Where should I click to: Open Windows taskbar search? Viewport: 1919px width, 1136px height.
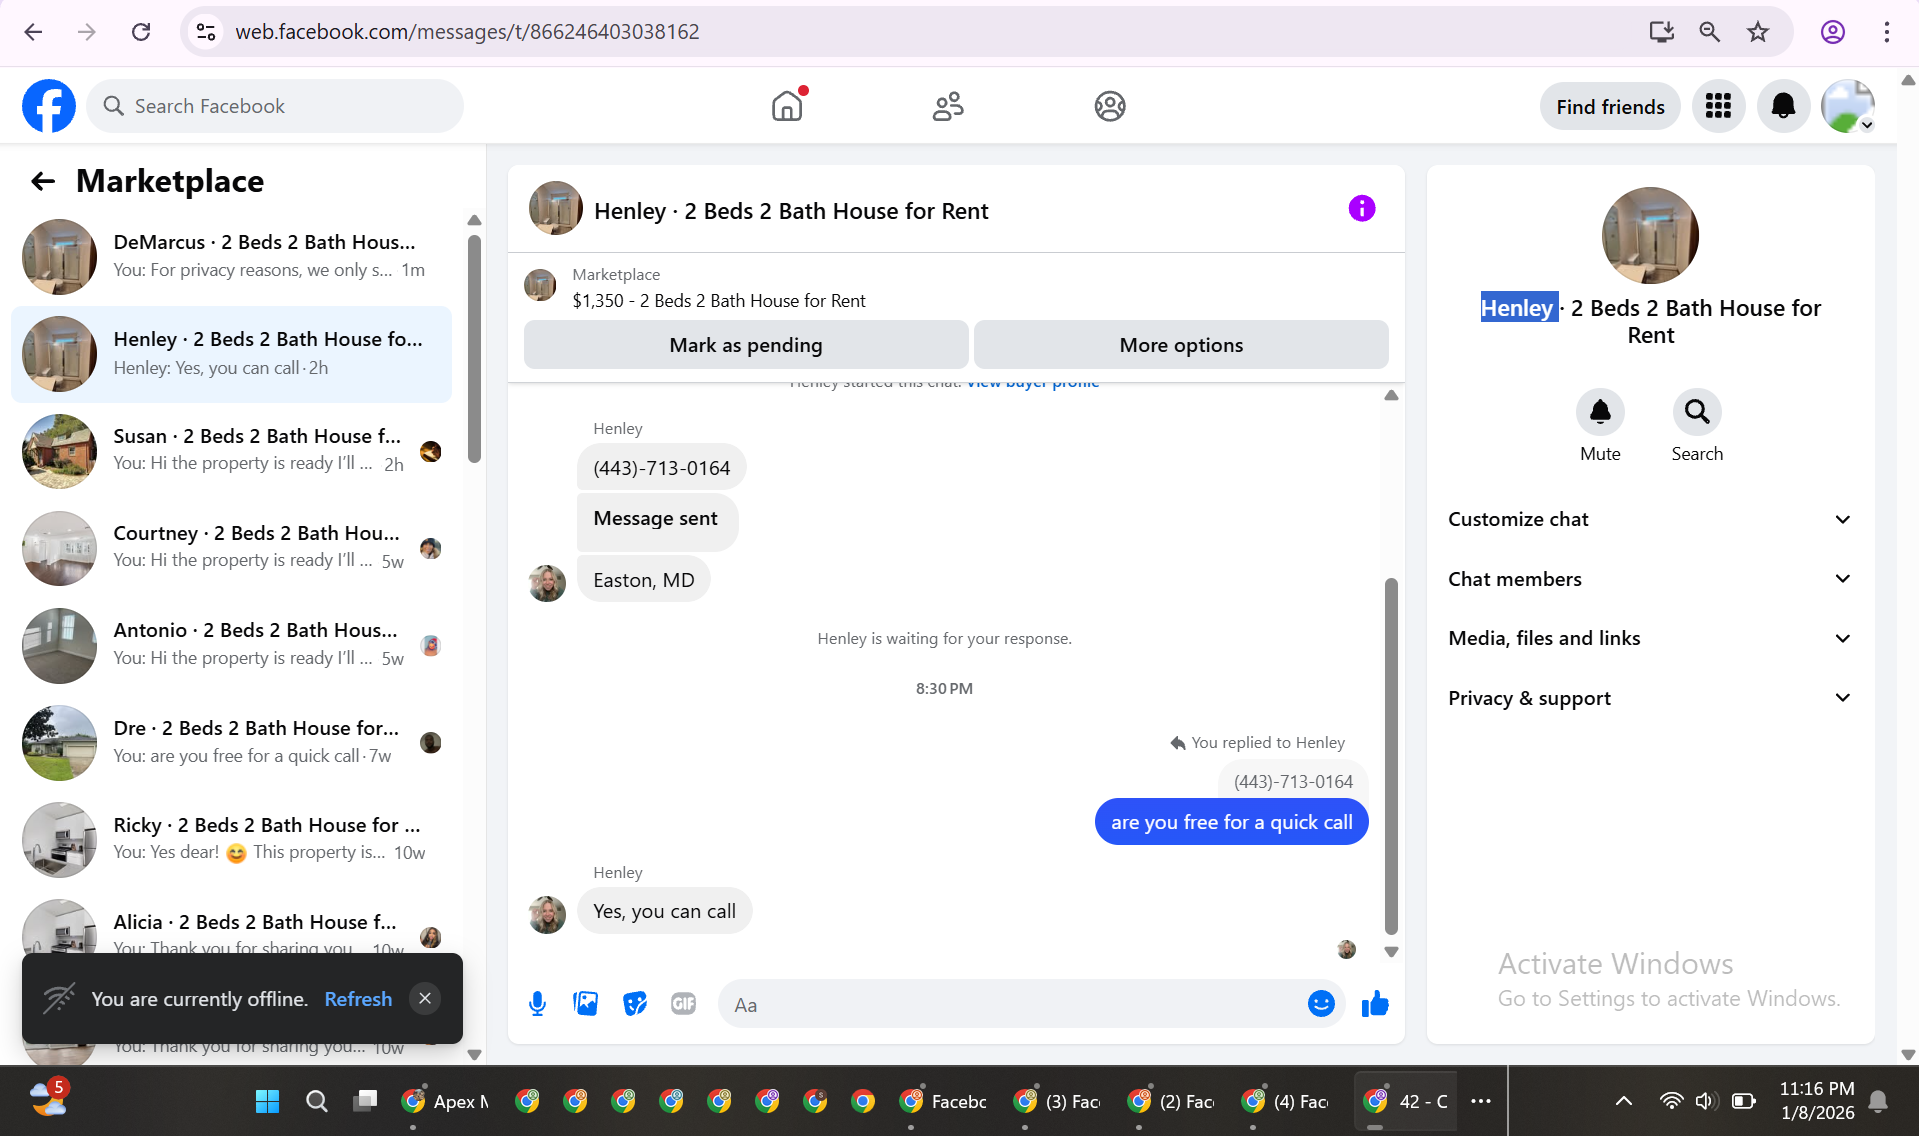point(316,1101)
